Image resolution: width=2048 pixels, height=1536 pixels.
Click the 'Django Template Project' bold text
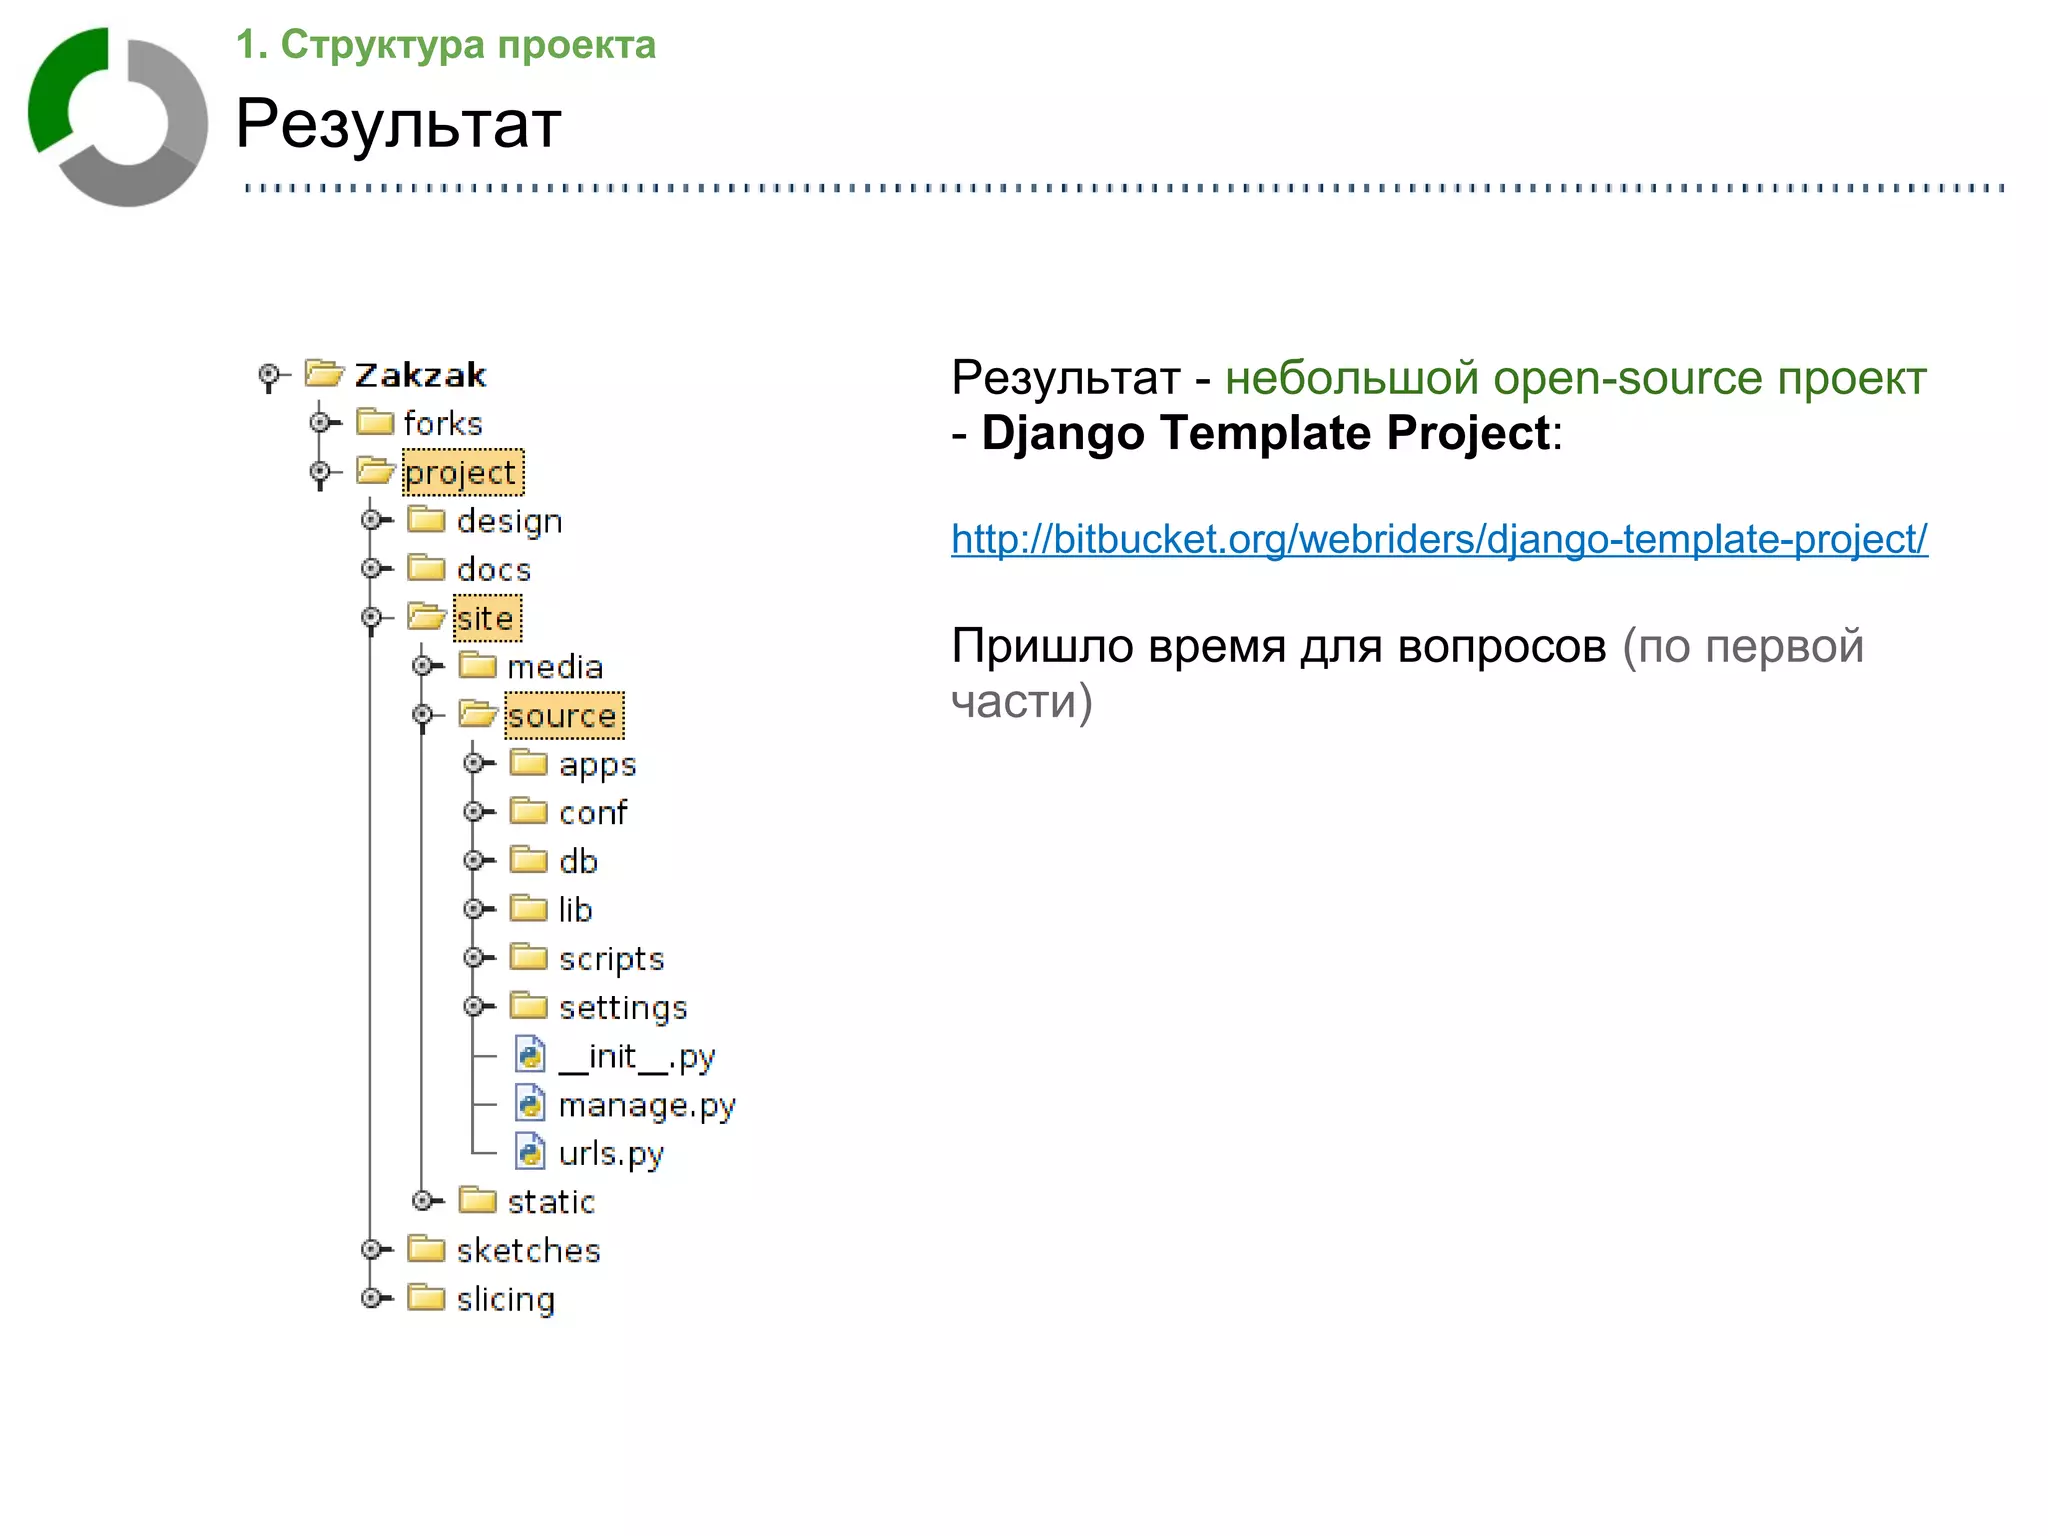point(1266,433)
